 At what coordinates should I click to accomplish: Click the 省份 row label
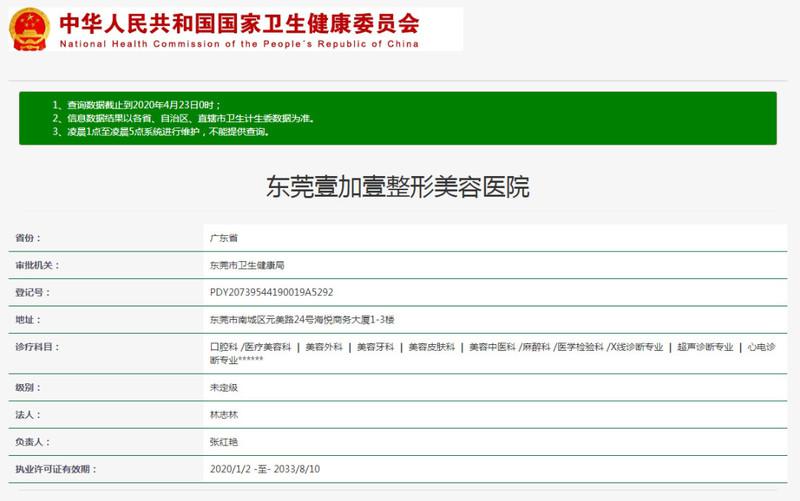pos(30,238)
